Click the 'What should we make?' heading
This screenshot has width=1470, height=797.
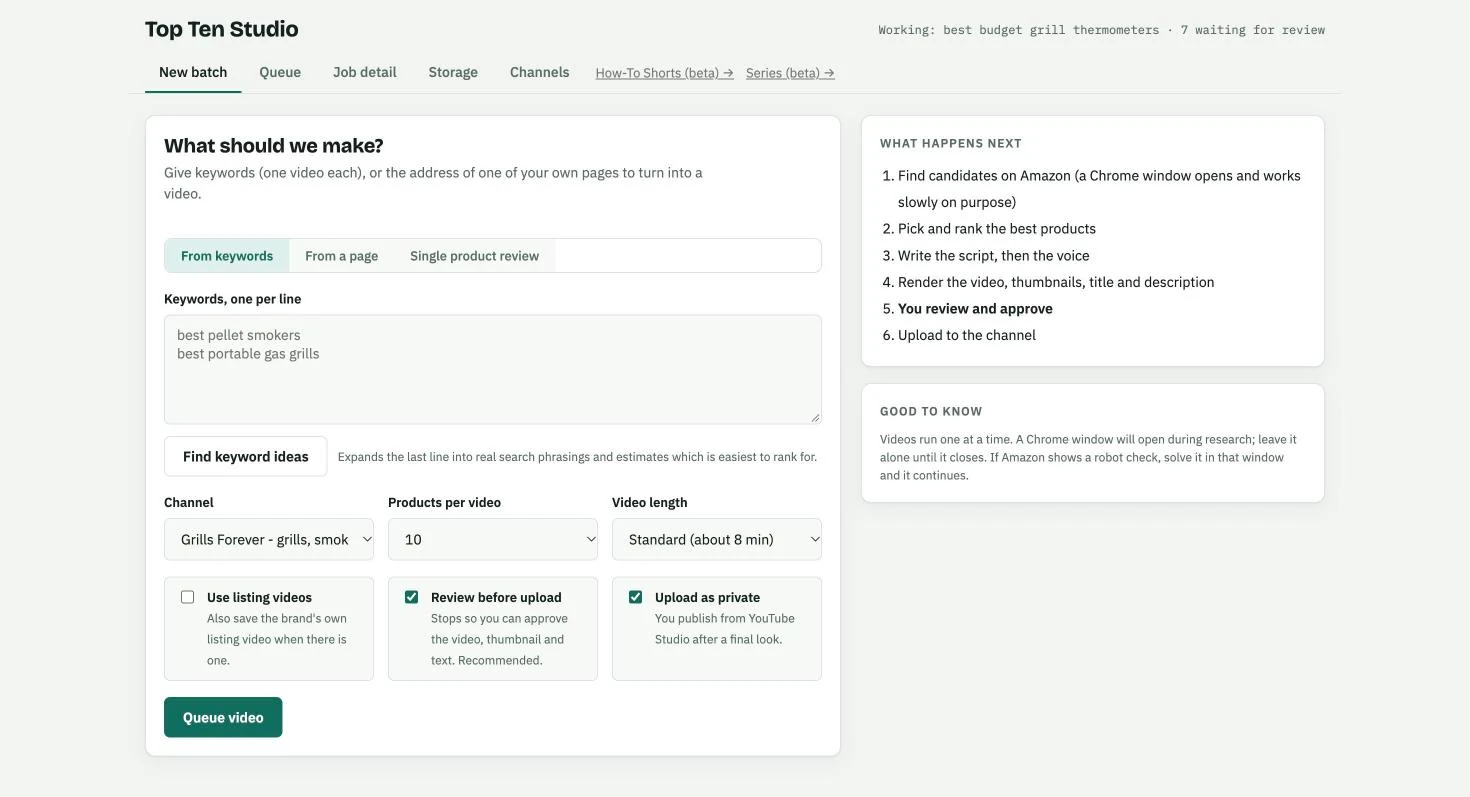[274, 146]
